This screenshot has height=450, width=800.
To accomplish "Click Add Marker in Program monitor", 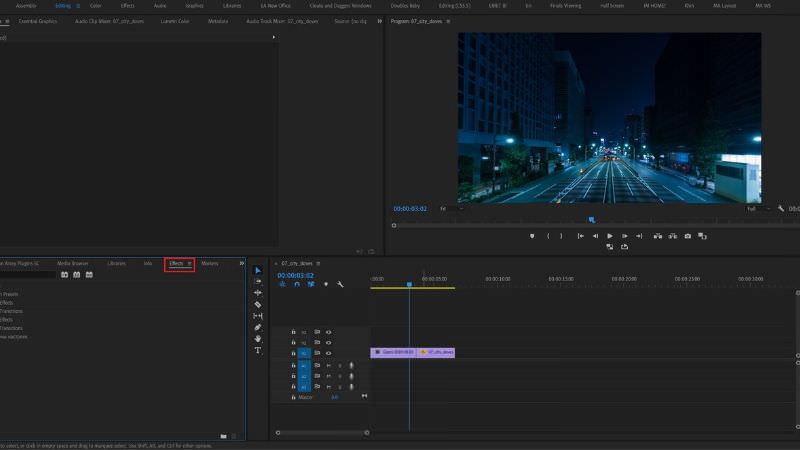I will point(532,236).
